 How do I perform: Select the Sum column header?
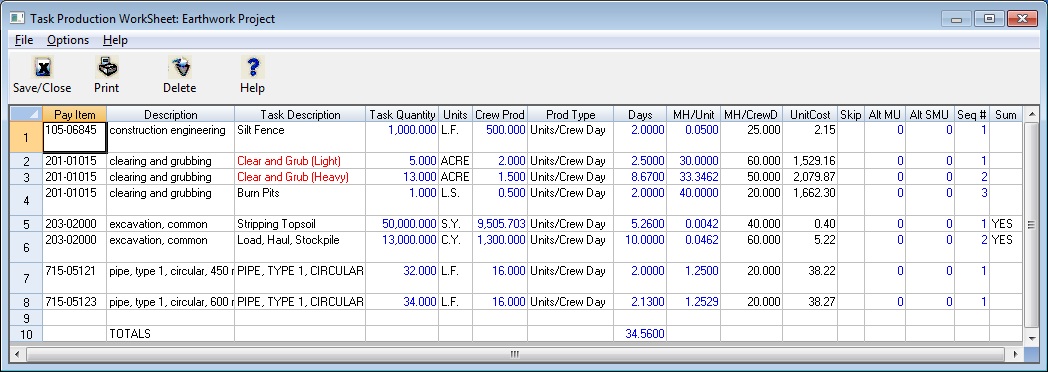click(x=1005, y=115)
